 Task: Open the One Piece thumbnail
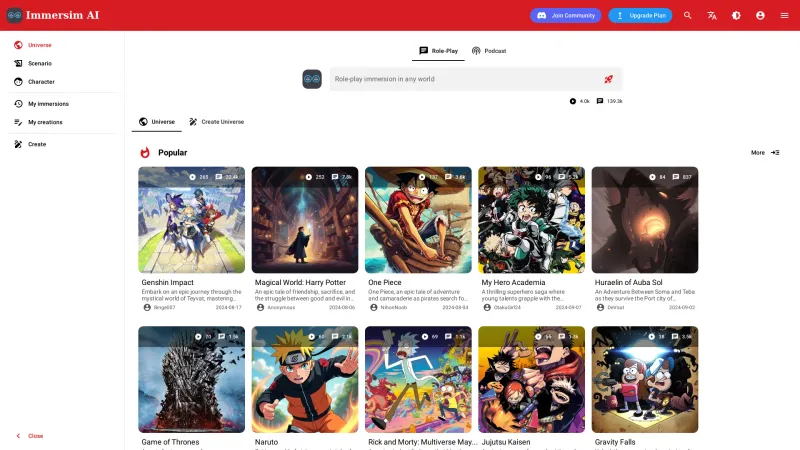pos(418,220)
